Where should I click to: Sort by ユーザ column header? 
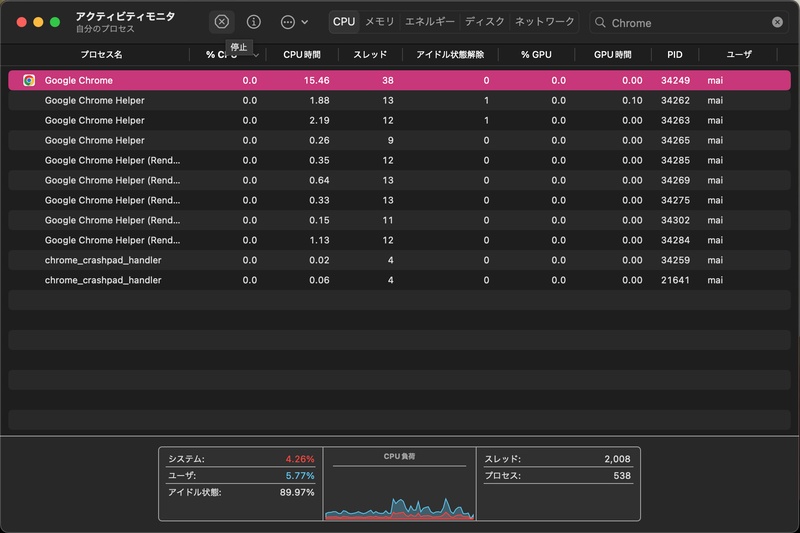(739, 55)
